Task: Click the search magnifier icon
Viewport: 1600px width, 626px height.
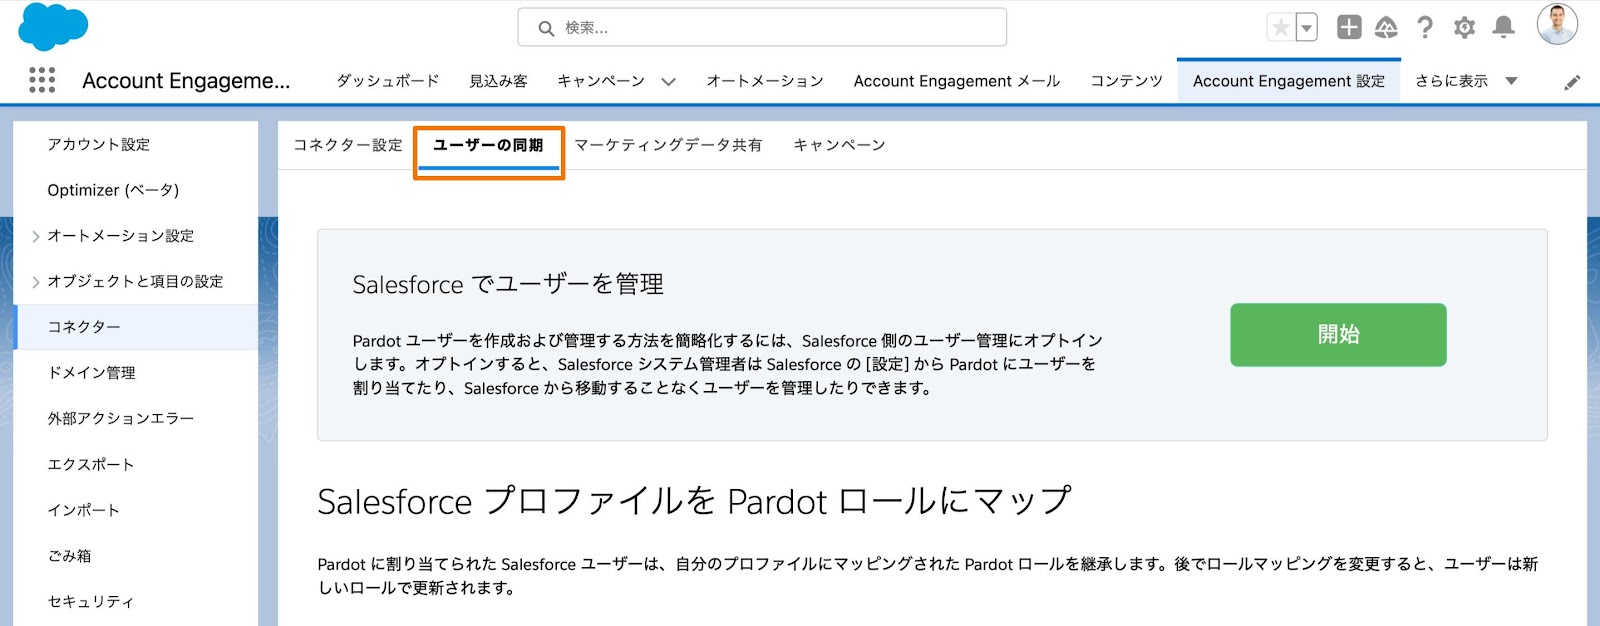Action: pos(546,28)
